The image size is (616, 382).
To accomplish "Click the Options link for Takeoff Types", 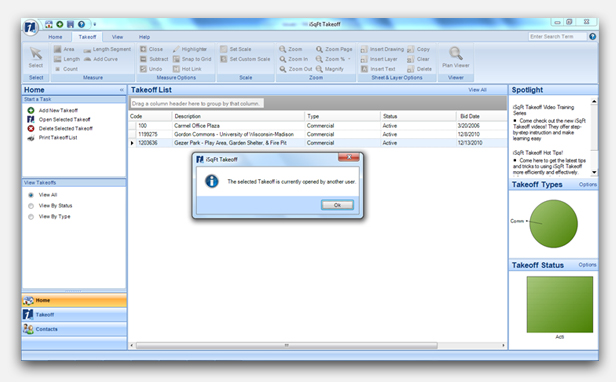I will (587, 185).
